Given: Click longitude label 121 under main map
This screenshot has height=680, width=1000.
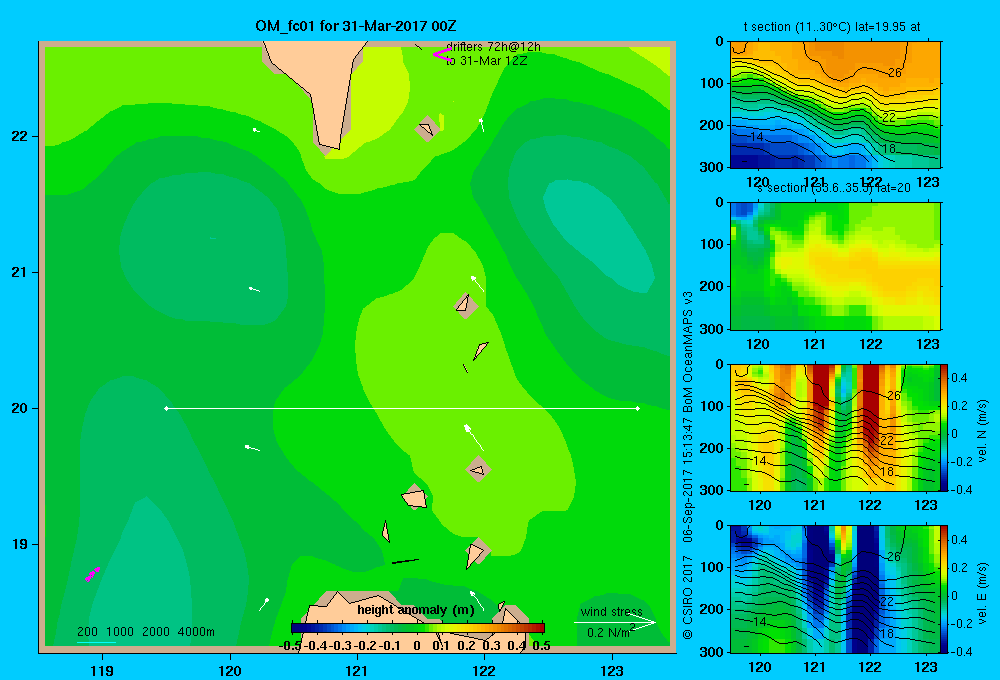Looking at the screenshot, I should 357,670.
